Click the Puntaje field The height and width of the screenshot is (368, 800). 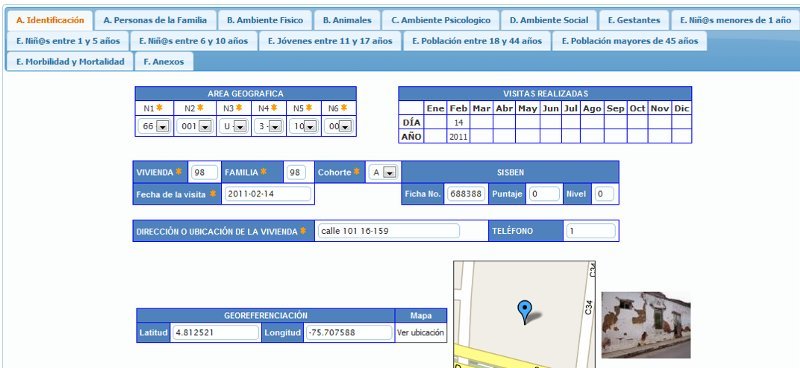pos(544,194)
